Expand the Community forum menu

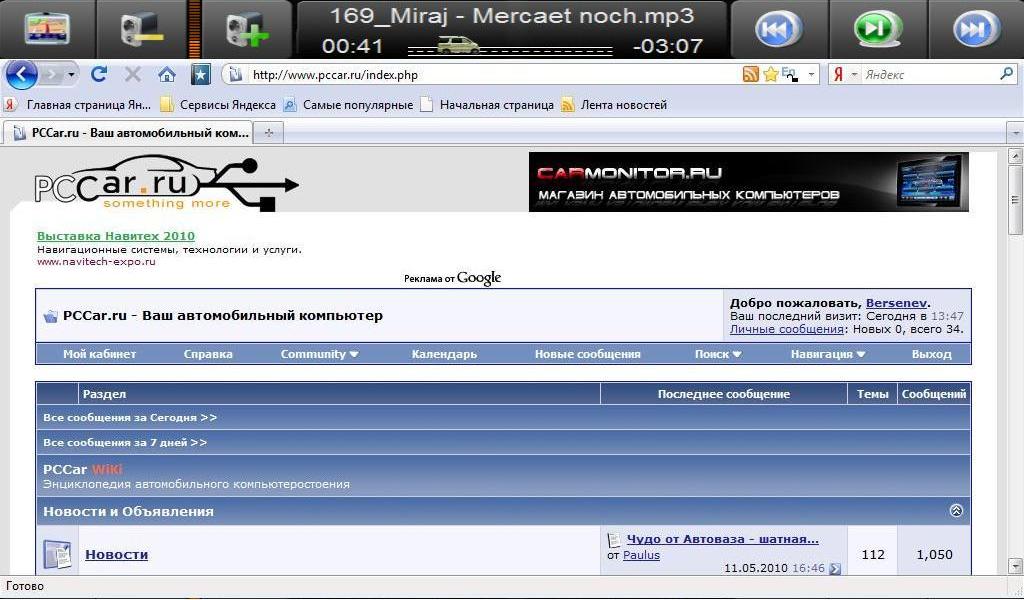tap(319, 354)
